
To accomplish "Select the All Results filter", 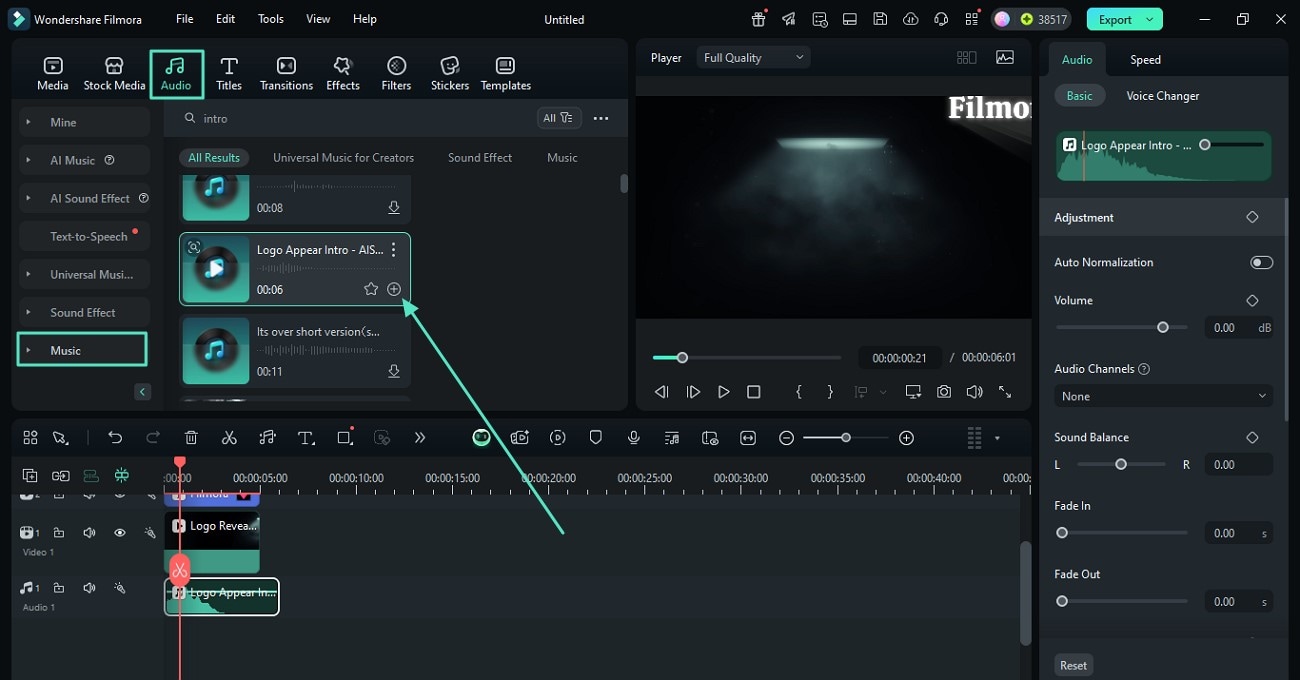I will coord(214,158).
